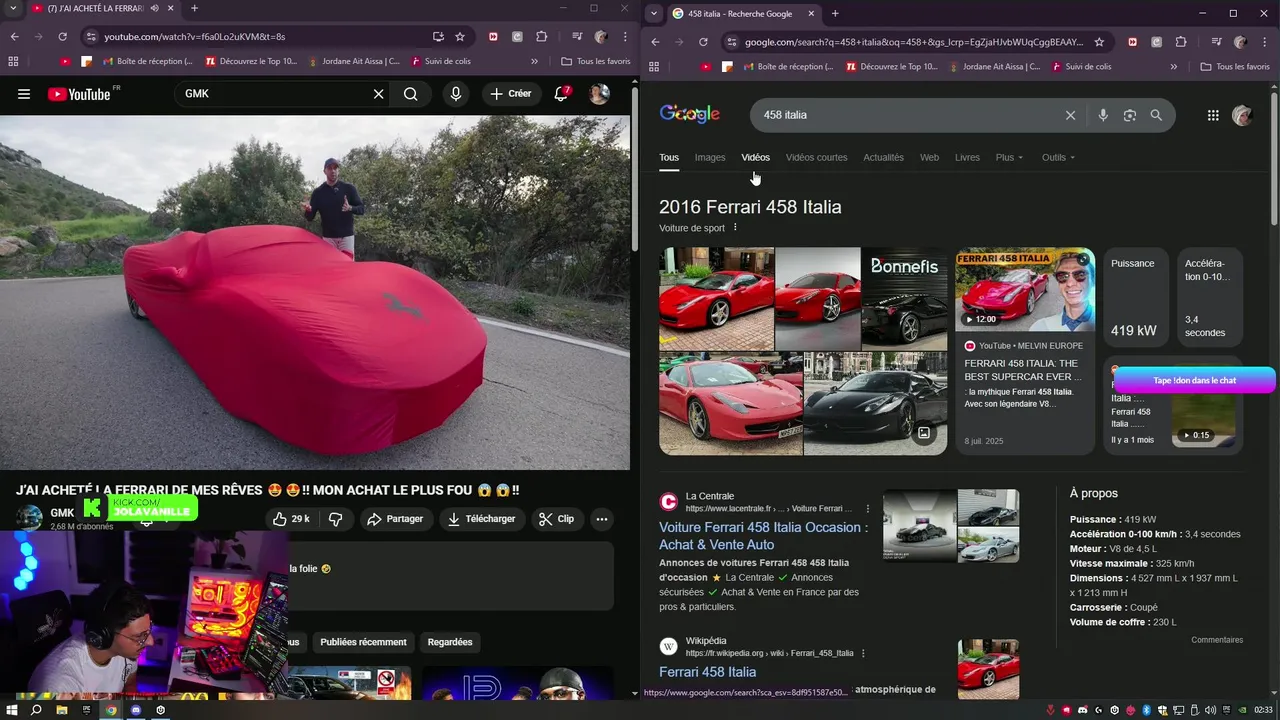The width and height of the screenshot is (1280, 720).
Task: Open extensions puzzle icon in YouTube window
Action: click(x=542, y=37)
